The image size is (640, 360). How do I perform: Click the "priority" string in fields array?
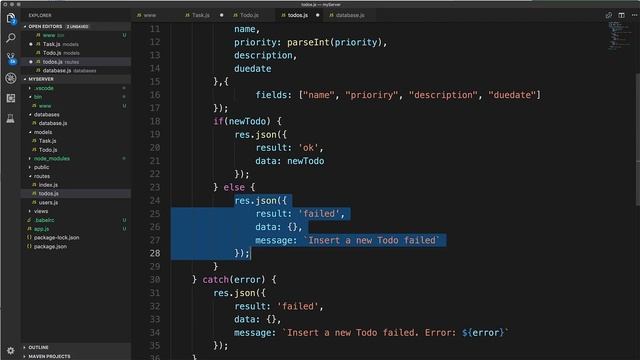pos(371,95)
